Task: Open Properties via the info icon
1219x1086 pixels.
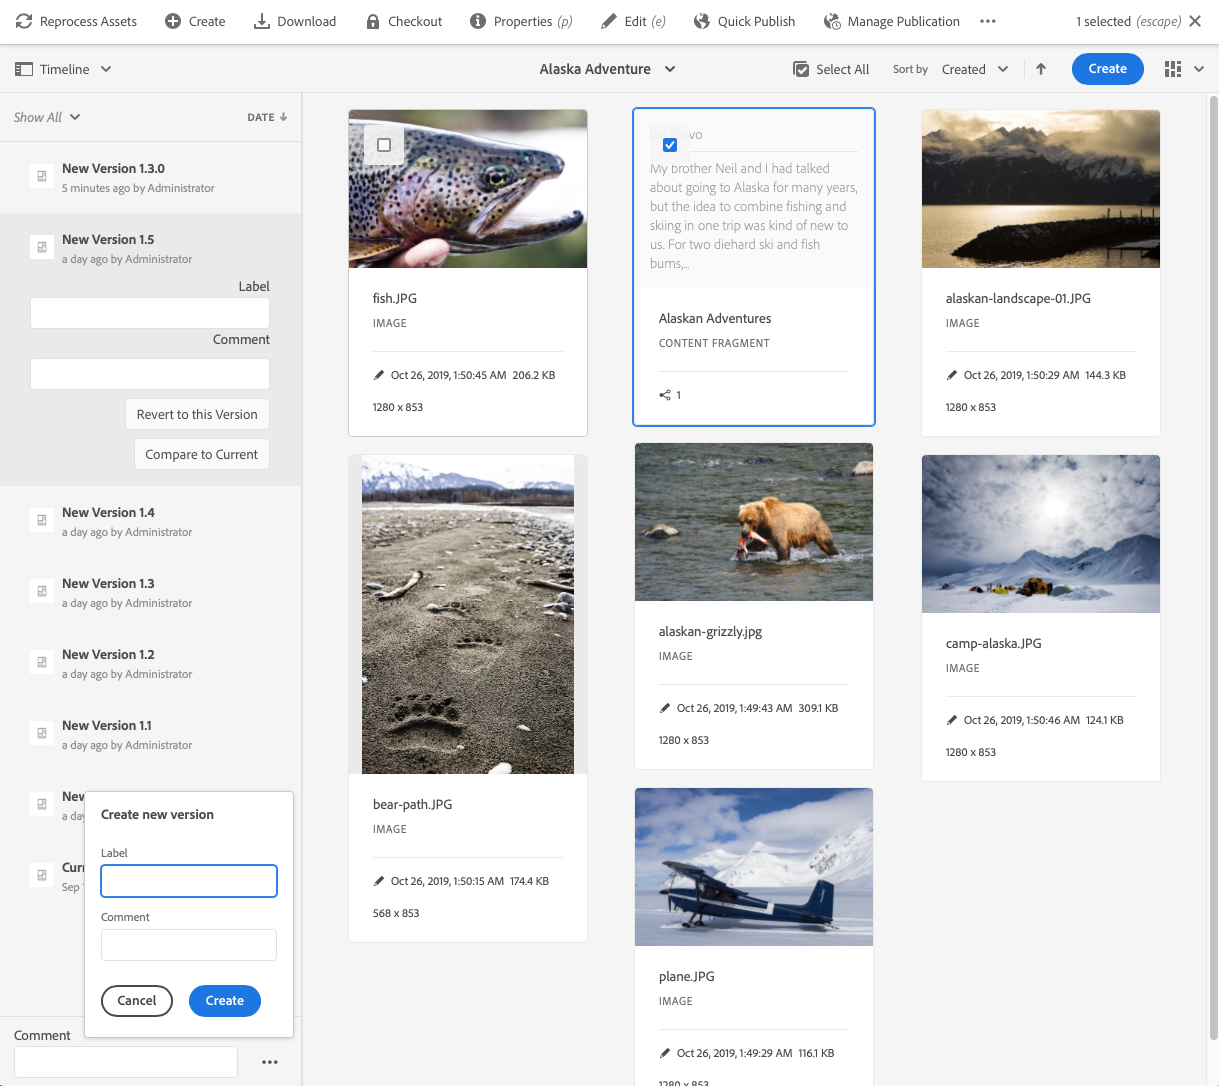Action: point(478,21)
